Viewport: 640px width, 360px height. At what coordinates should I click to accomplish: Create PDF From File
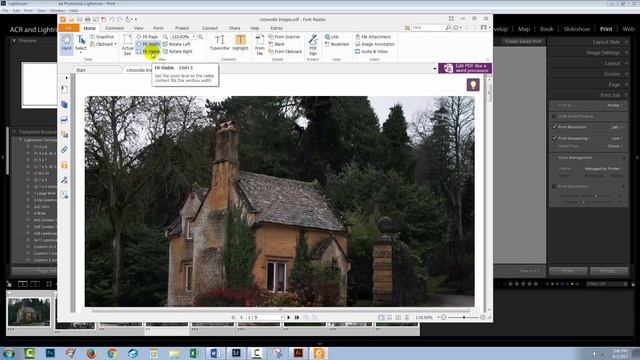260,45
